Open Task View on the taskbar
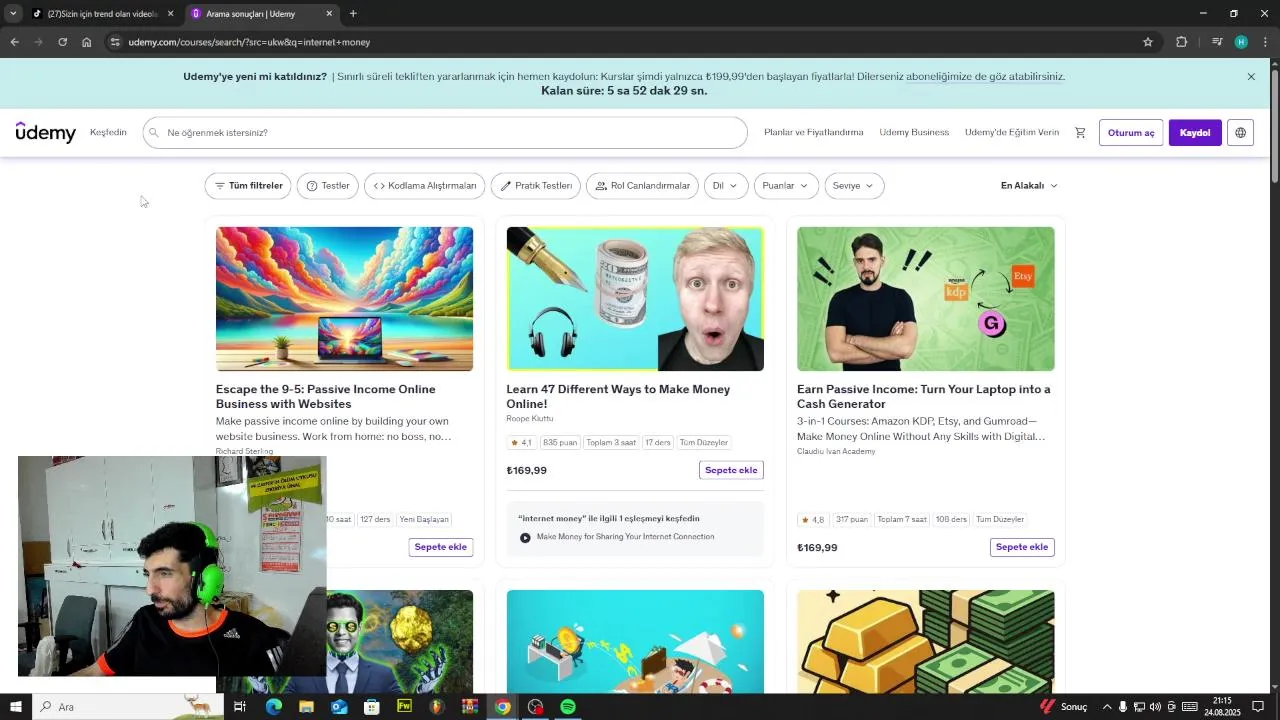Screen dimensions: 1280x720 tap(240, 707)
